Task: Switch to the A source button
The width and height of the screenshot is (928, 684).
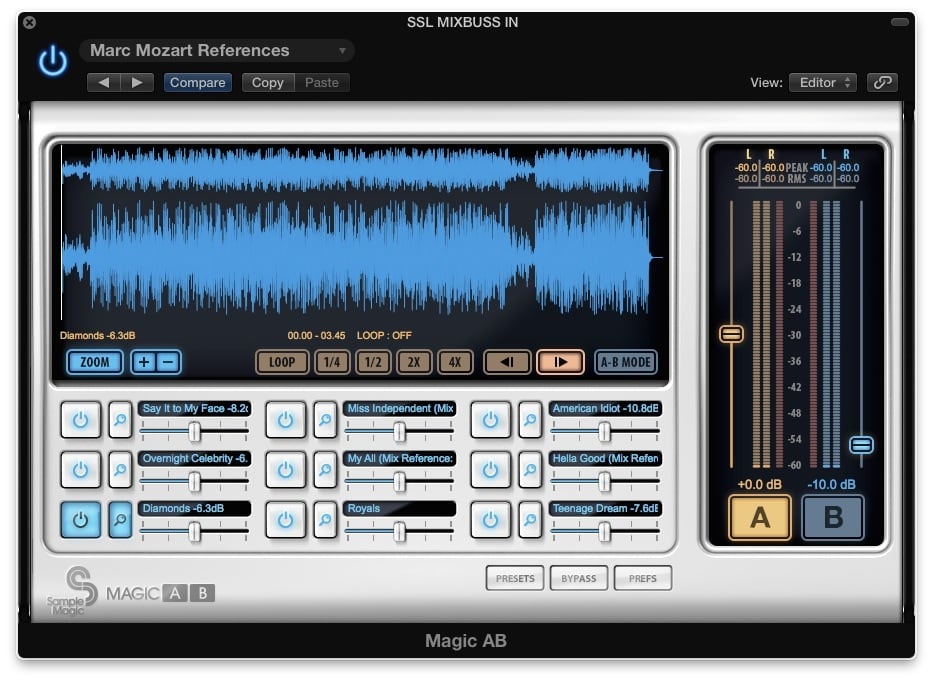Action: 760,518
